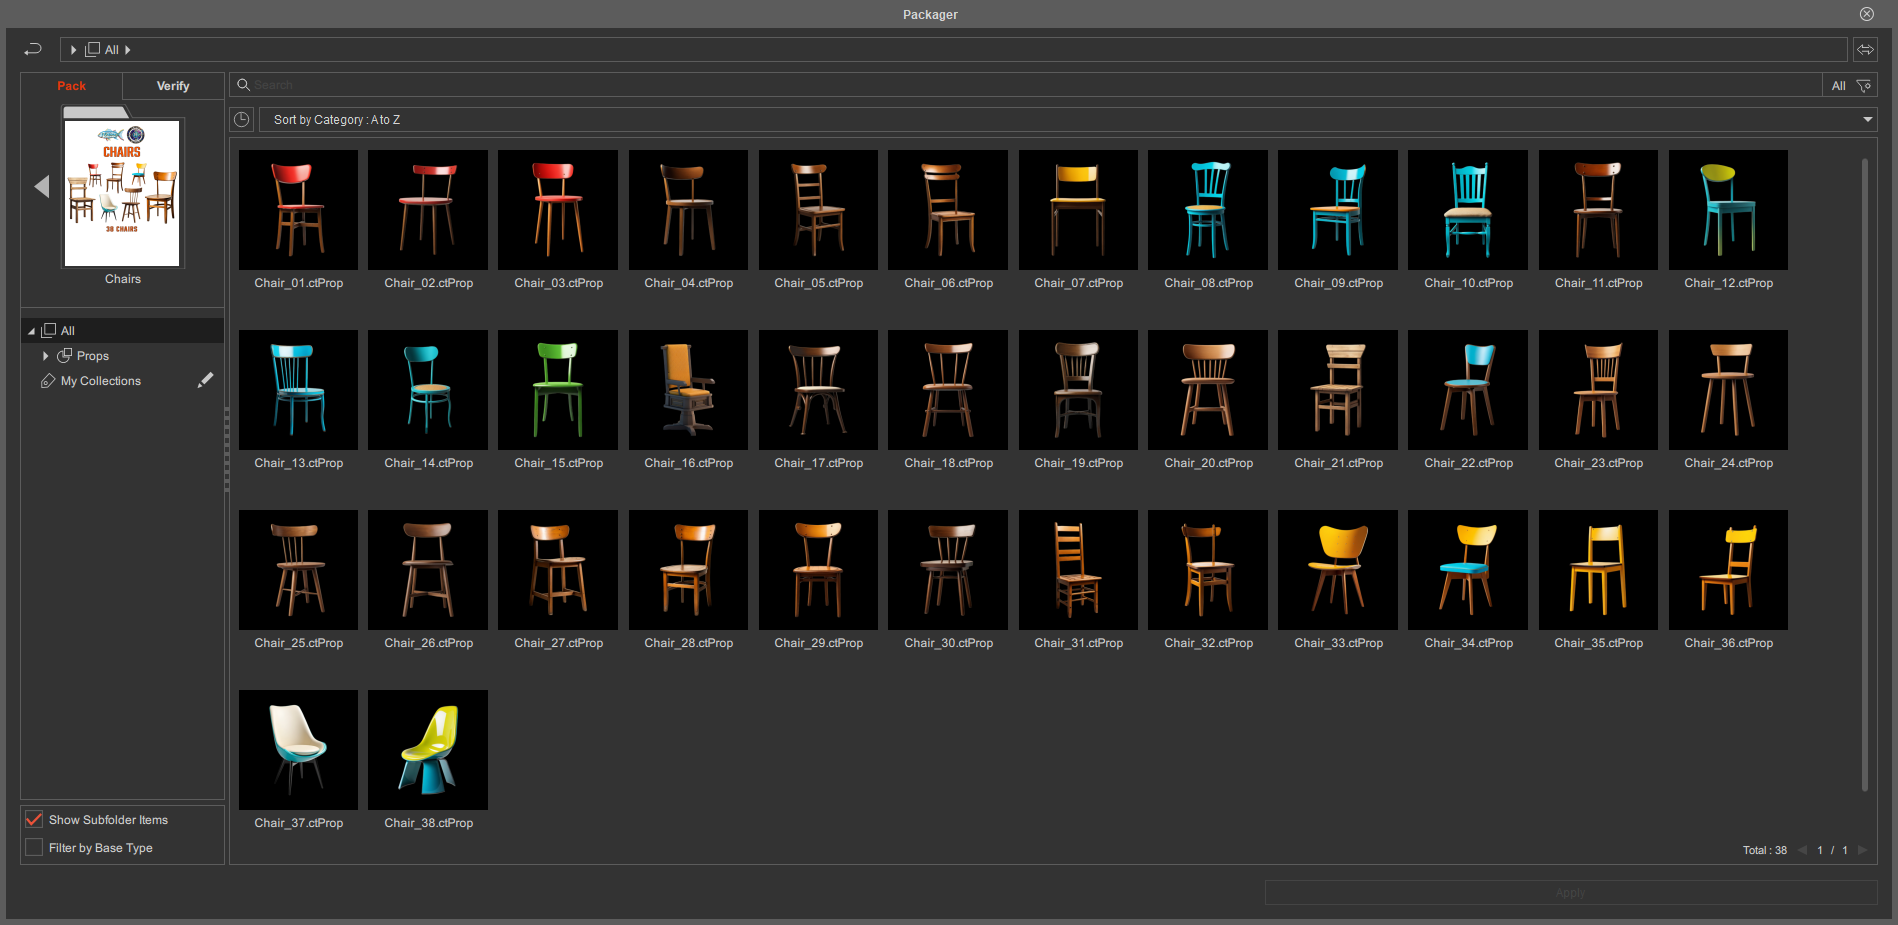Toggle Show Subfolder Items checkbox

point(34,819)
